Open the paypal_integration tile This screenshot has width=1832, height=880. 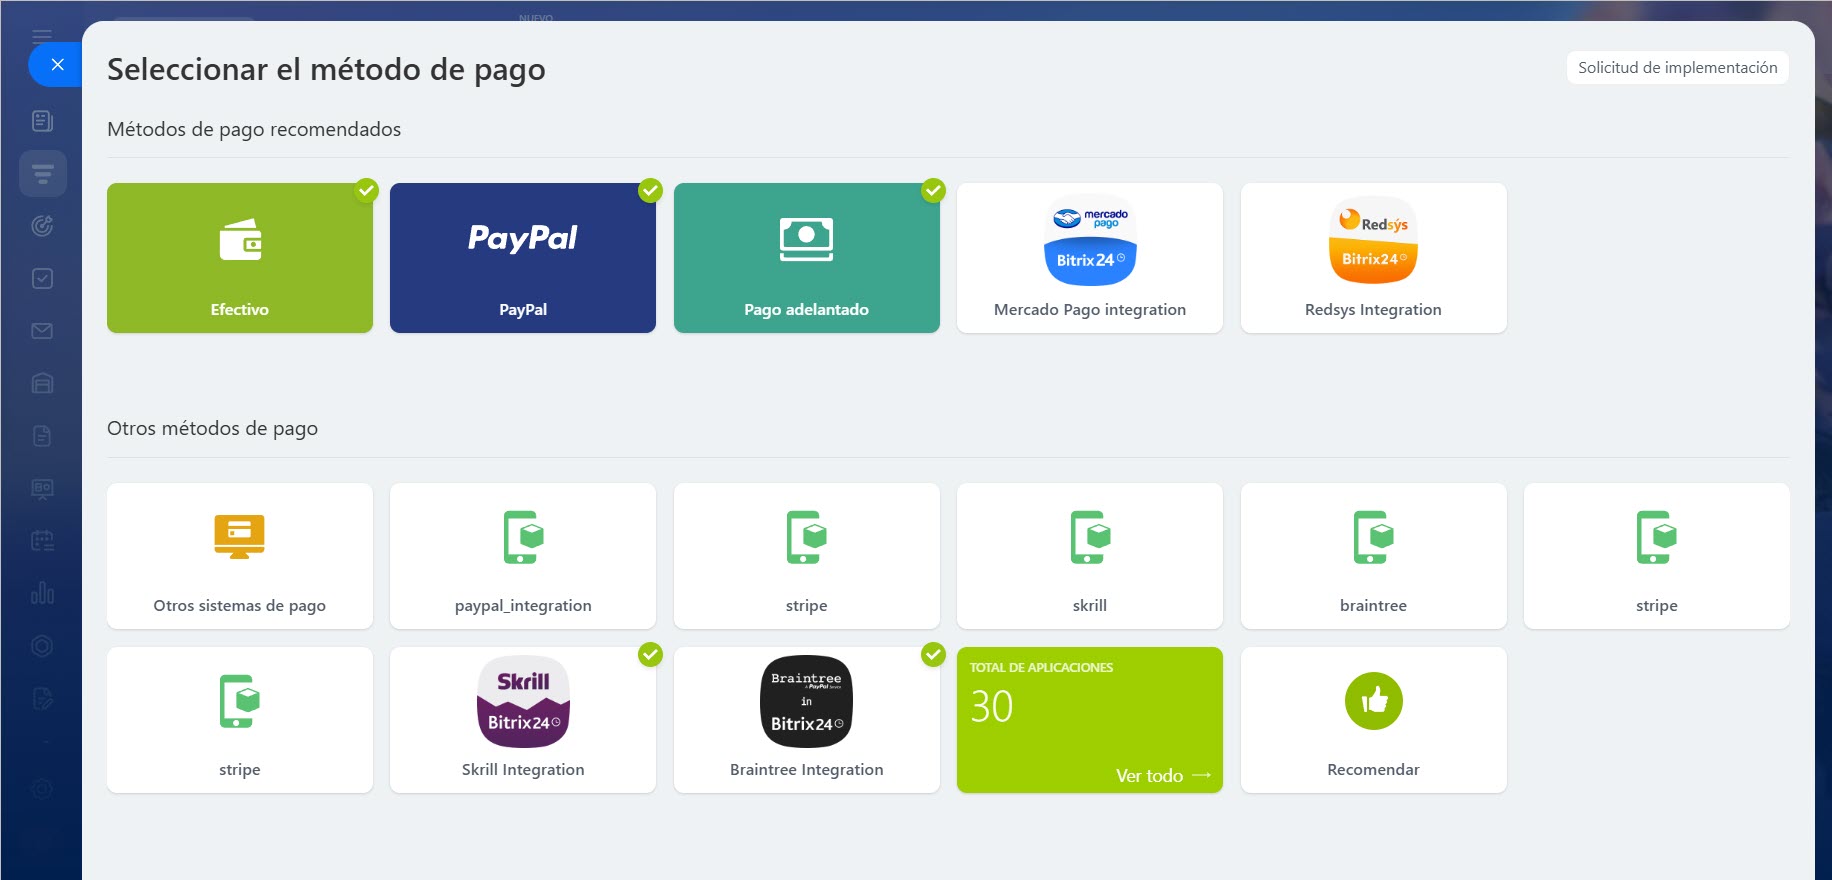pos(522,556)
